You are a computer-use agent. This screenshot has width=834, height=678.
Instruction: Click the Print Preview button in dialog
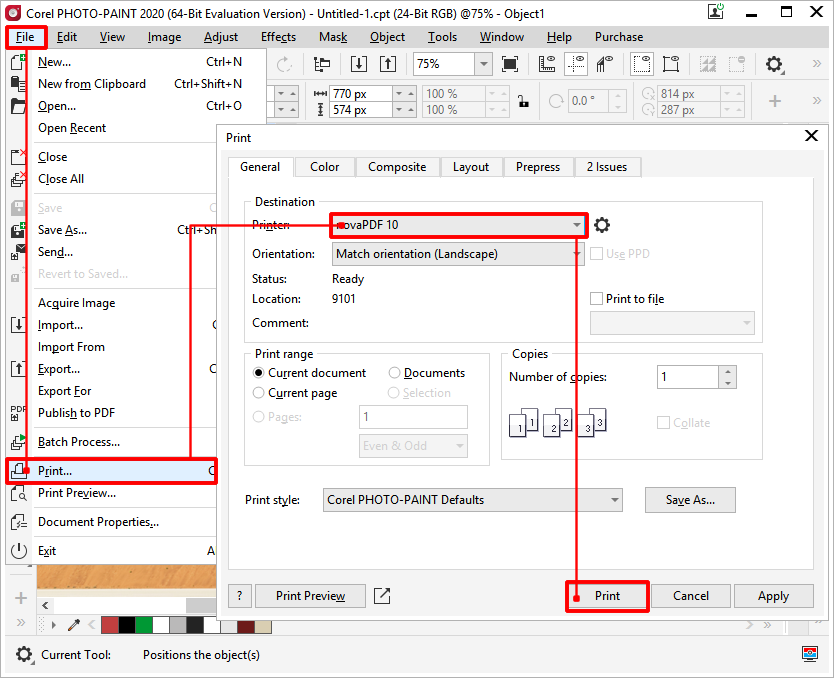pos(311,596)
